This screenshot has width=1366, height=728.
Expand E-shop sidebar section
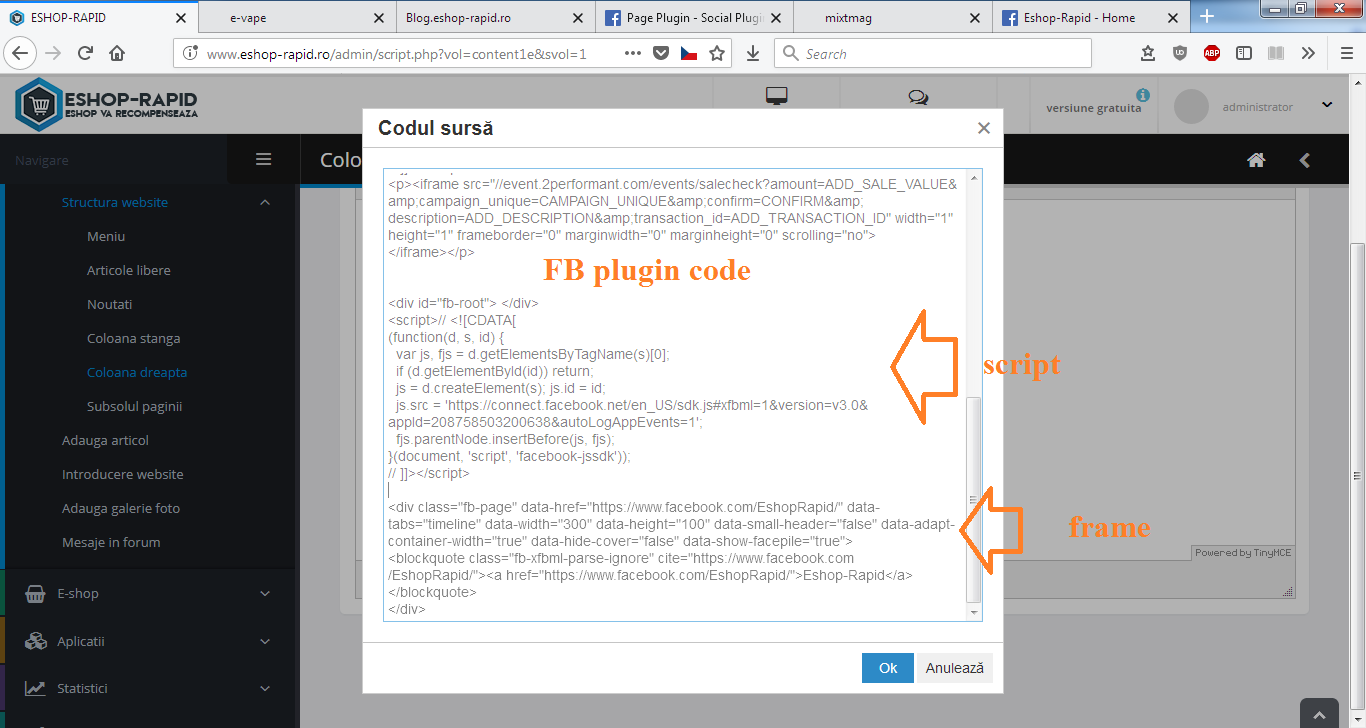pos(265,593)
